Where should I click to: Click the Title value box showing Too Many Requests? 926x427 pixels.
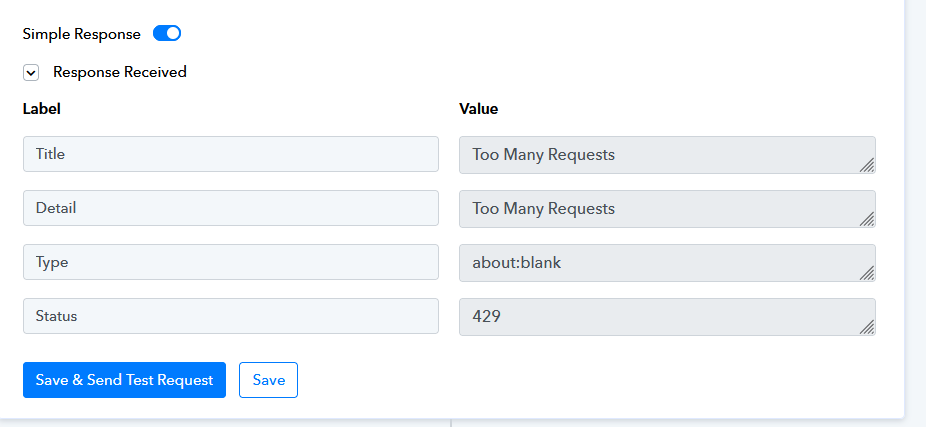667,155
